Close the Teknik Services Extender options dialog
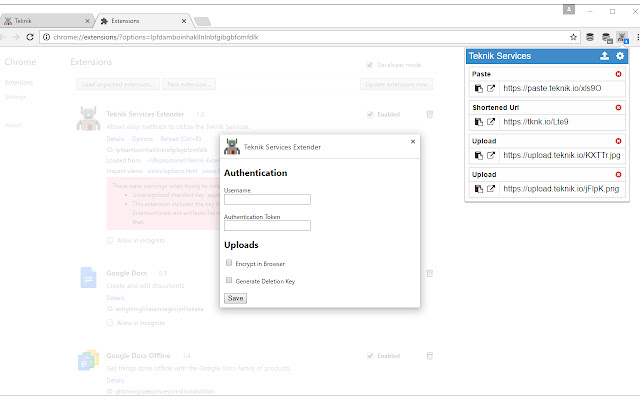Viewport: 640px width, 400px height. pos(413,141)
